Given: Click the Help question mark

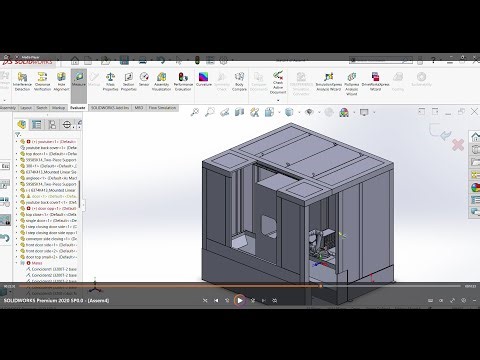Looking at the screenshot, I should 433,61.
